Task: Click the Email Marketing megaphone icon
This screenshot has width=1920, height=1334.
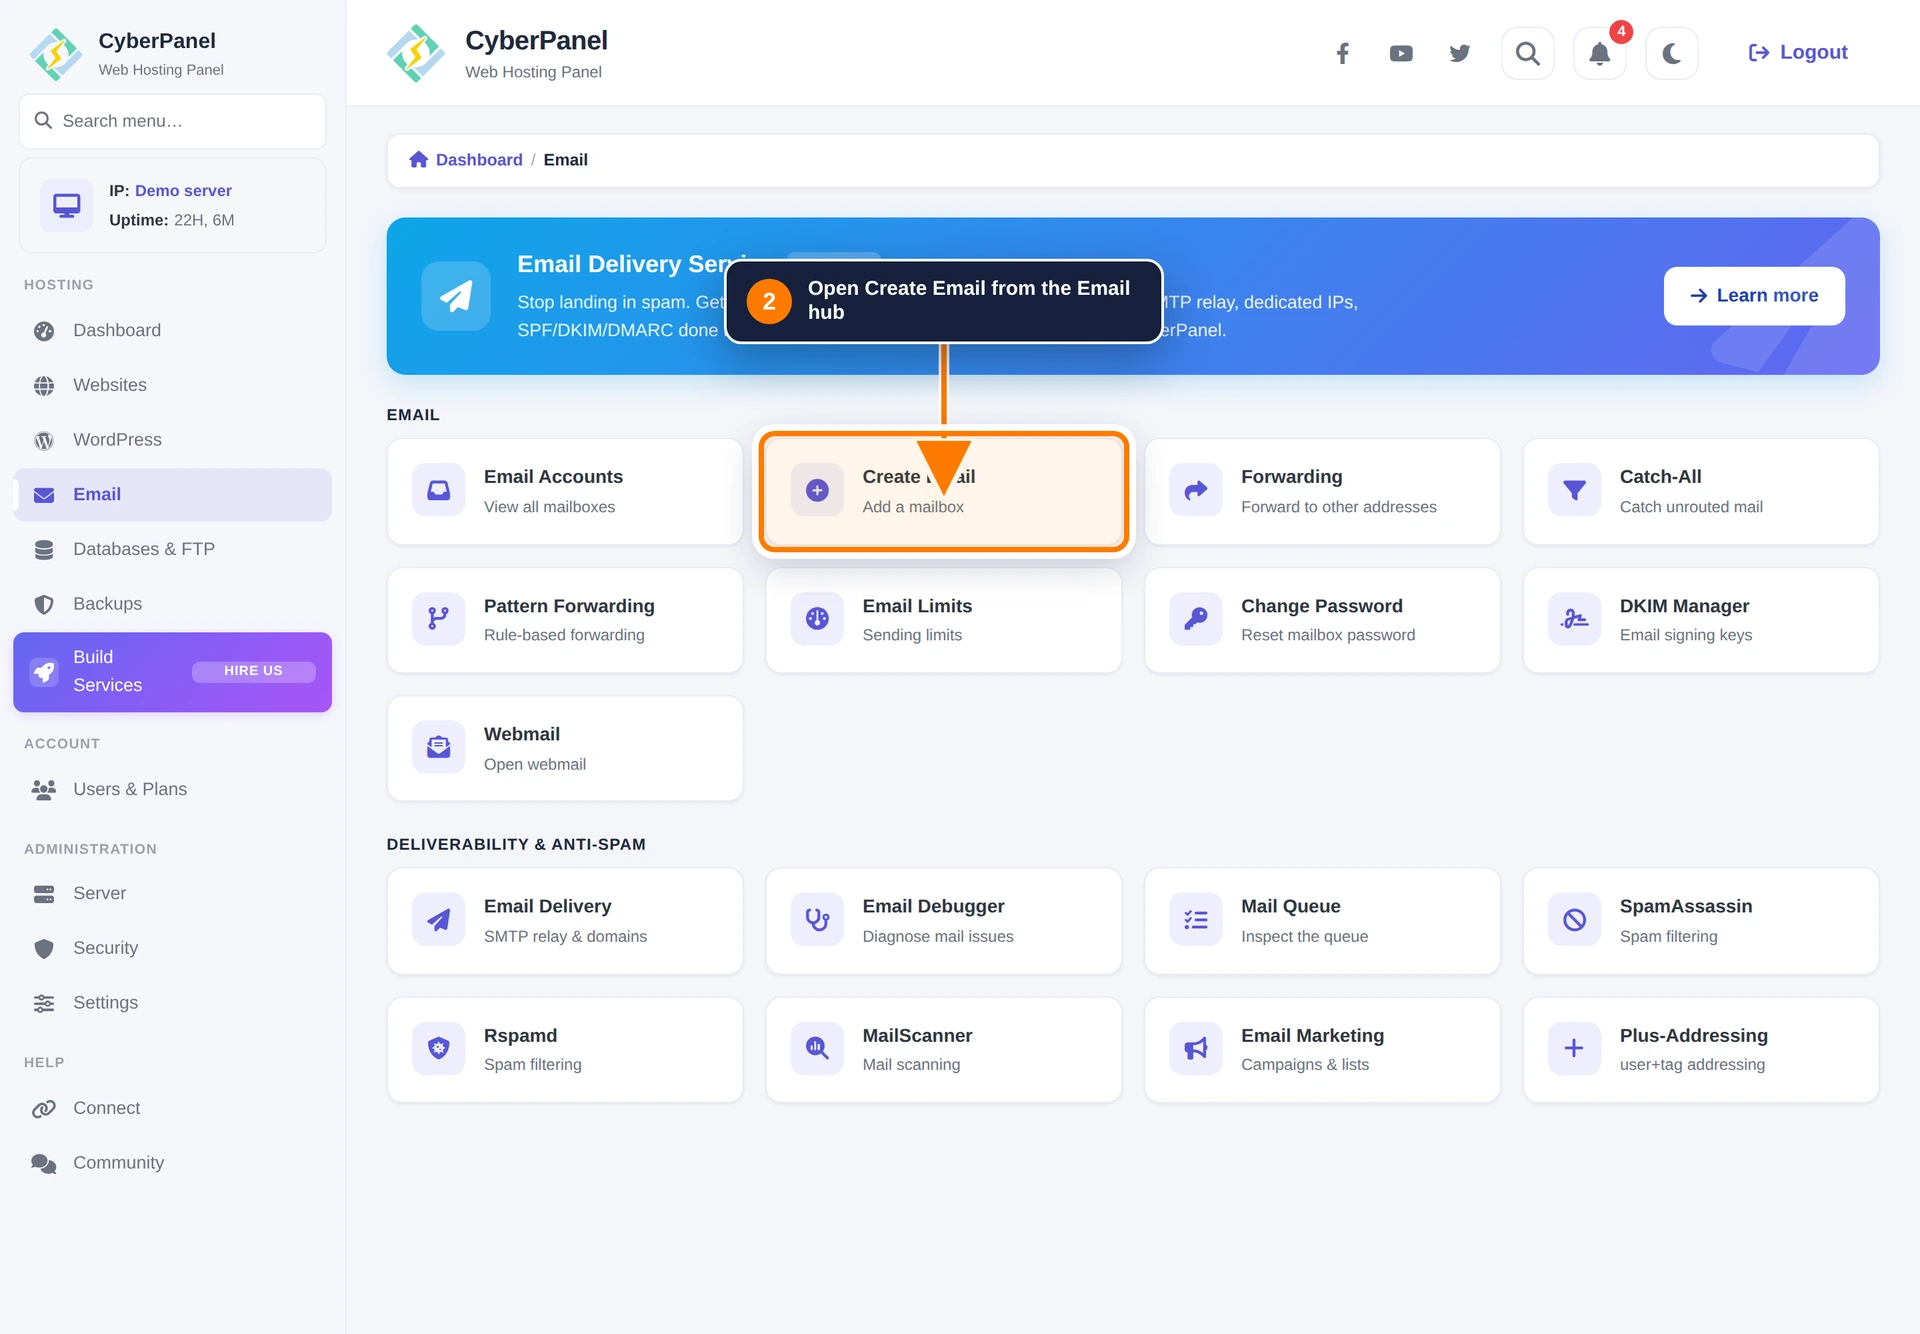Action: [1196, 1049]
